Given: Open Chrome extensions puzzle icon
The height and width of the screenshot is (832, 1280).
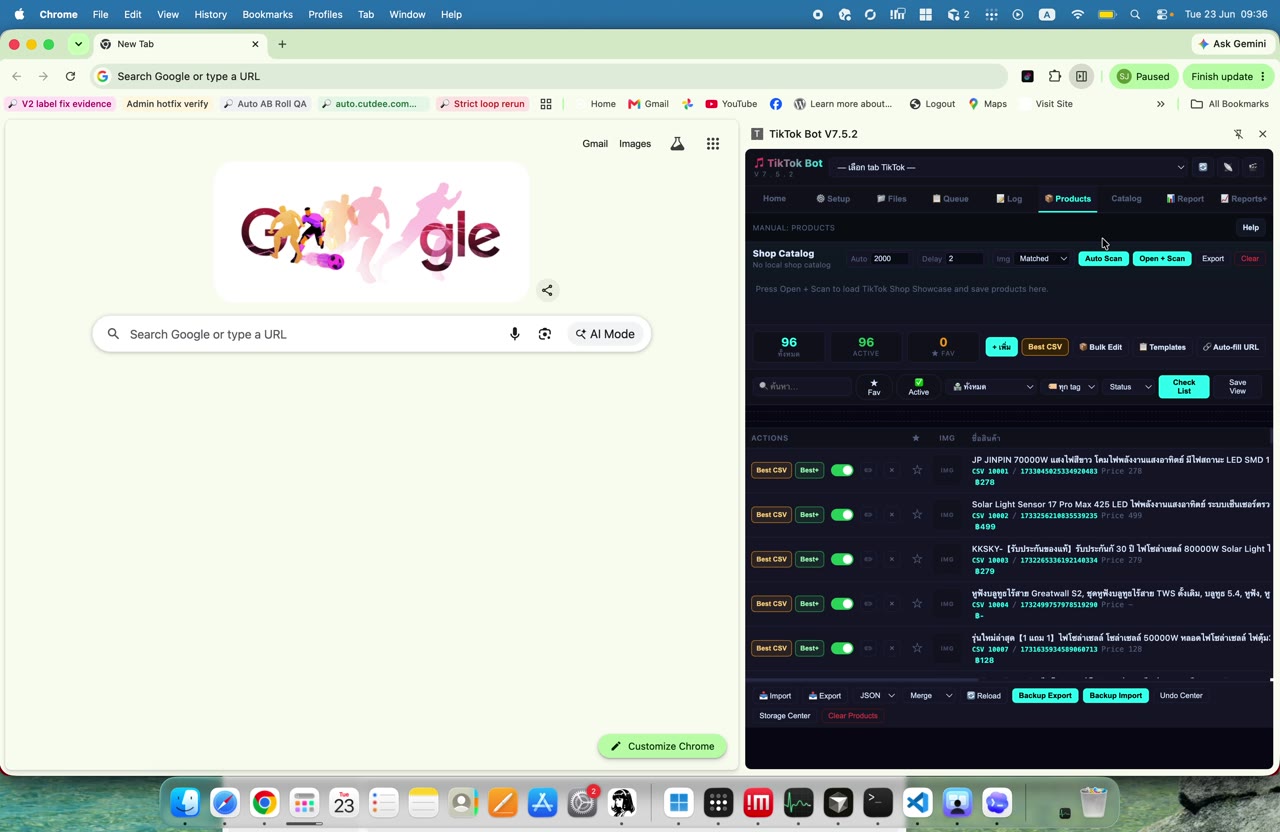Looking at the screenshot, I should pyautogui.click(x=1055, y=76).
